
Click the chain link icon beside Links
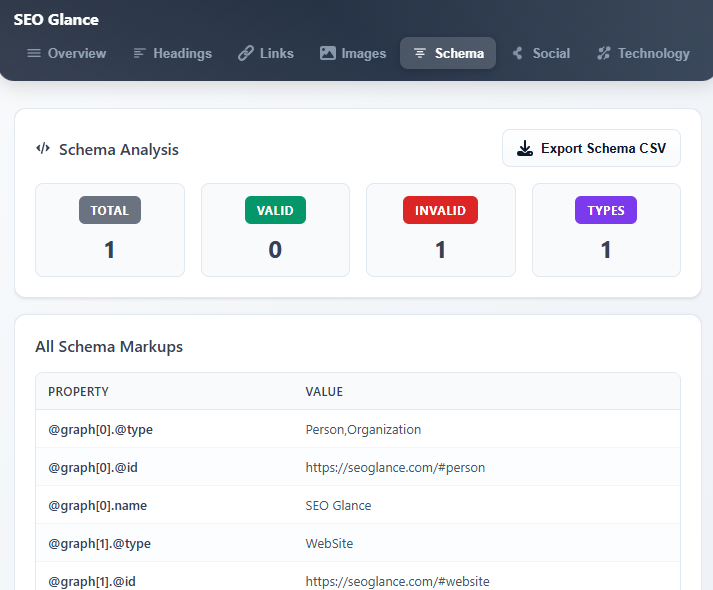pos(246,53)
